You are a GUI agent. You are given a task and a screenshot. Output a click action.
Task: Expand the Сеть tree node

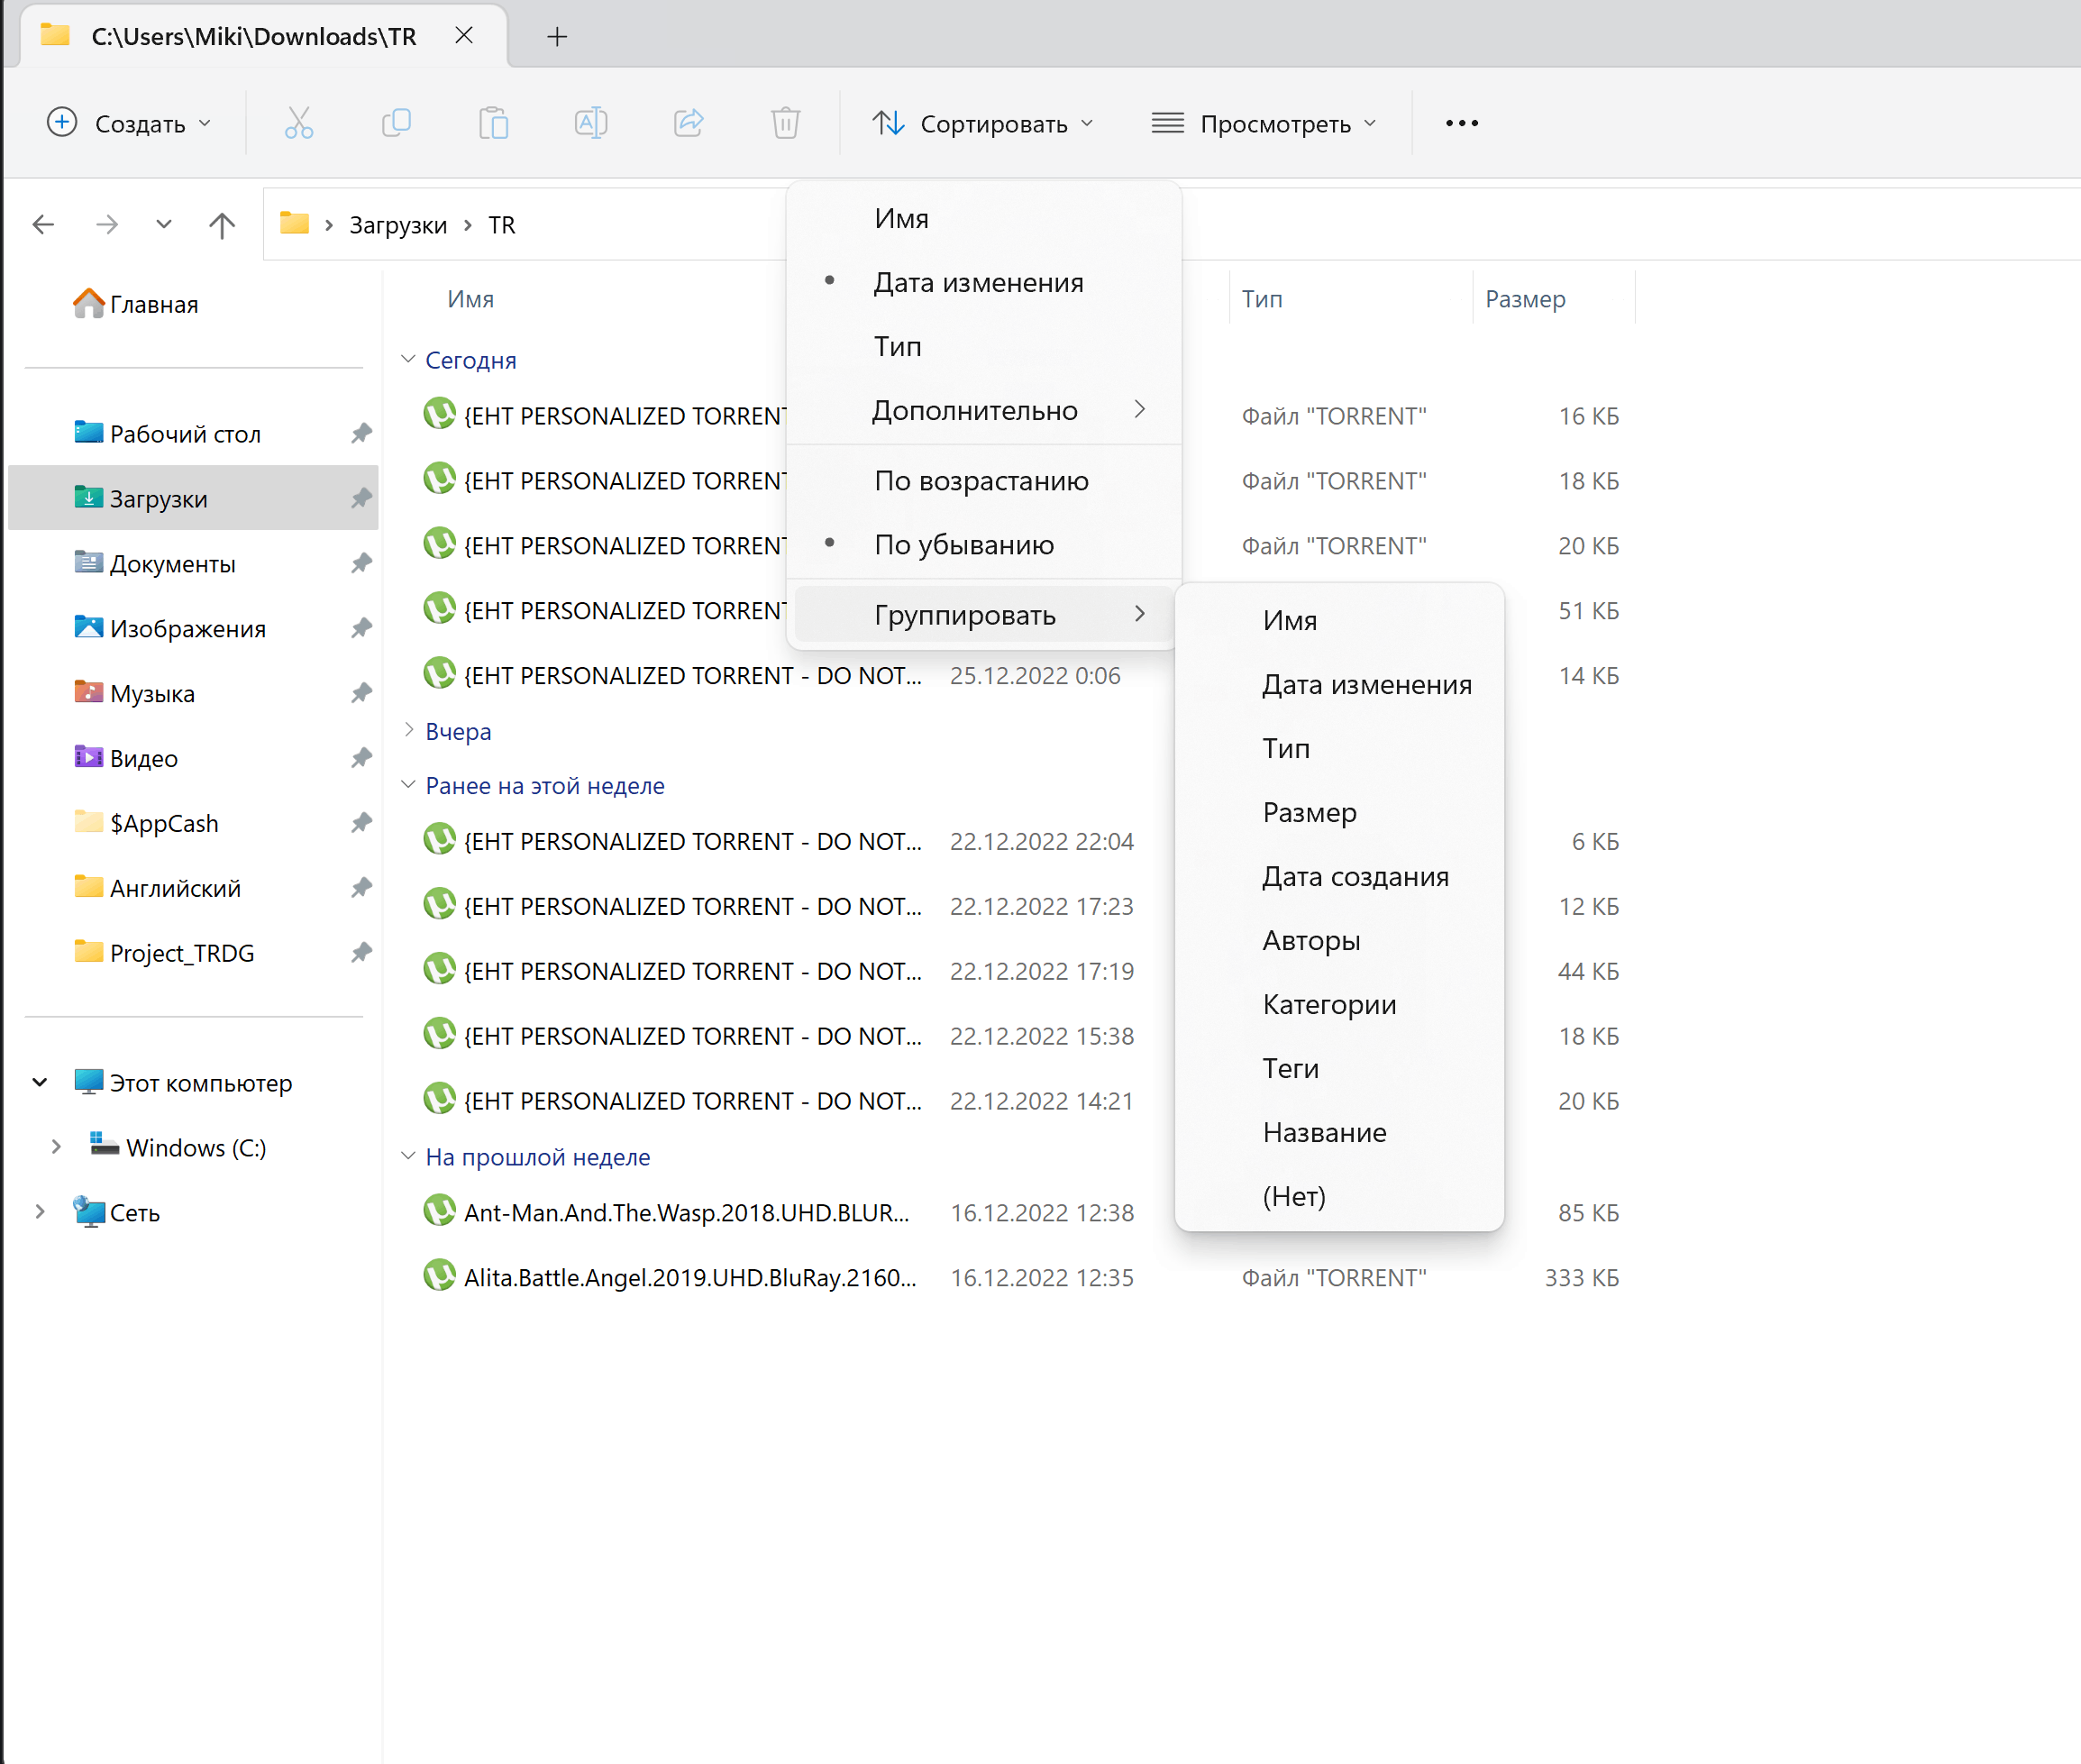click(x=40, y=1212)
